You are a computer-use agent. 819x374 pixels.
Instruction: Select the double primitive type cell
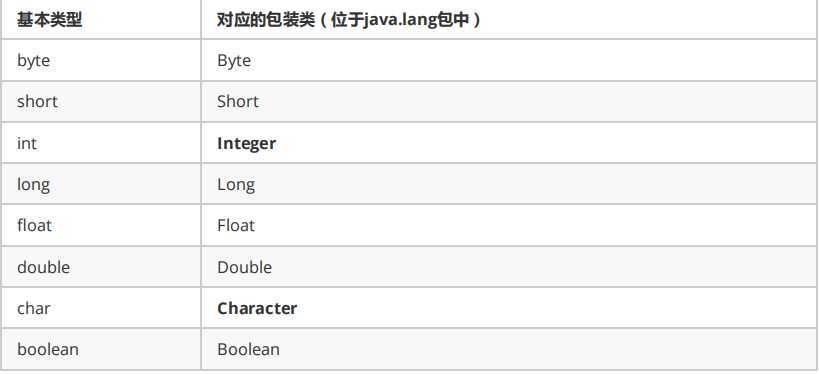point(101,266)
